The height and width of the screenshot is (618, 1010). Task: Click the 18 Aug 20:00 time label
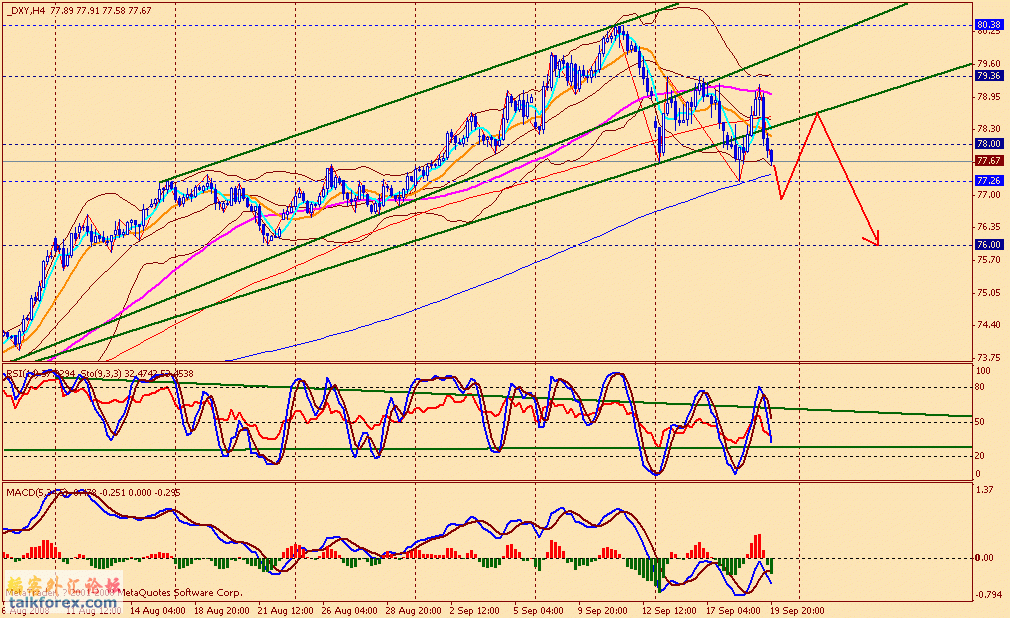[223, 610]
